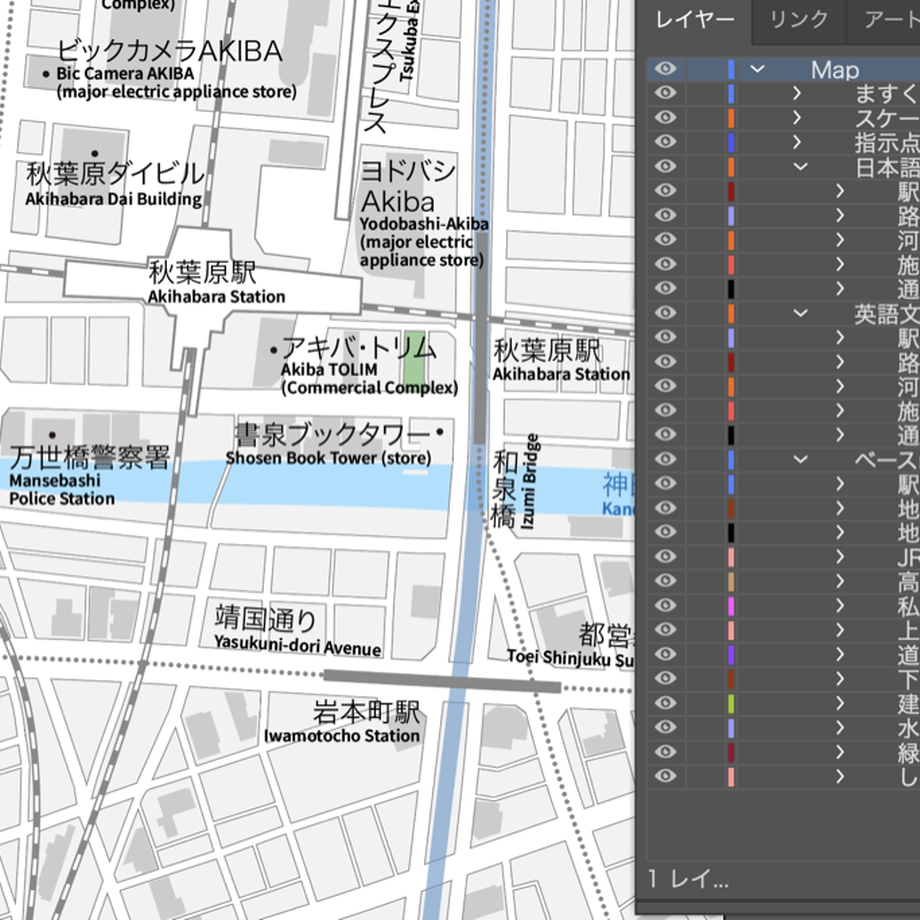The width and height of the screenshot is (920, 920).
Task: Hide the 英語文 layer group
Action: [665, 313]
